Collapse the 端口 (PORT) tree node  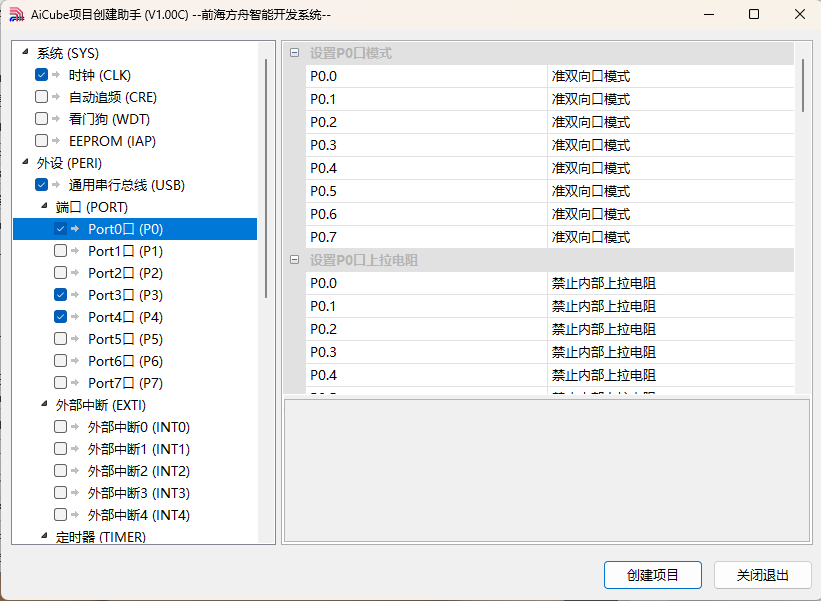point(45,206)
